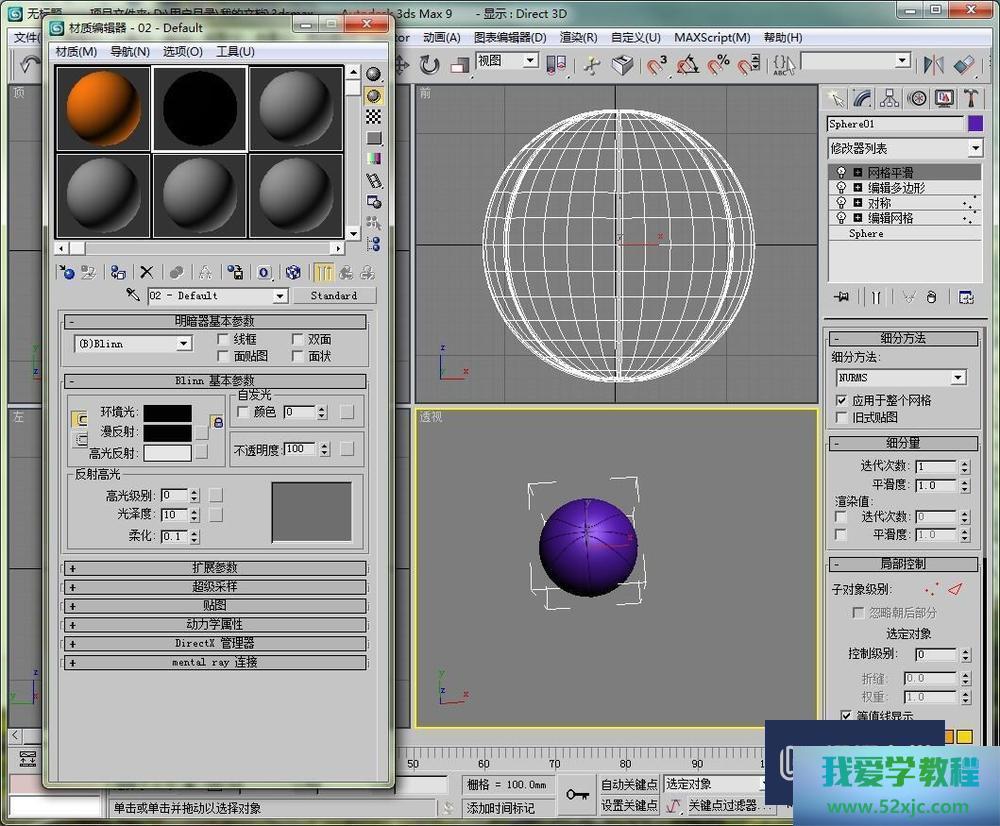Open the Utilities hammer panel tab
Screen dimensions: 1000x826
tap(971, 98)
